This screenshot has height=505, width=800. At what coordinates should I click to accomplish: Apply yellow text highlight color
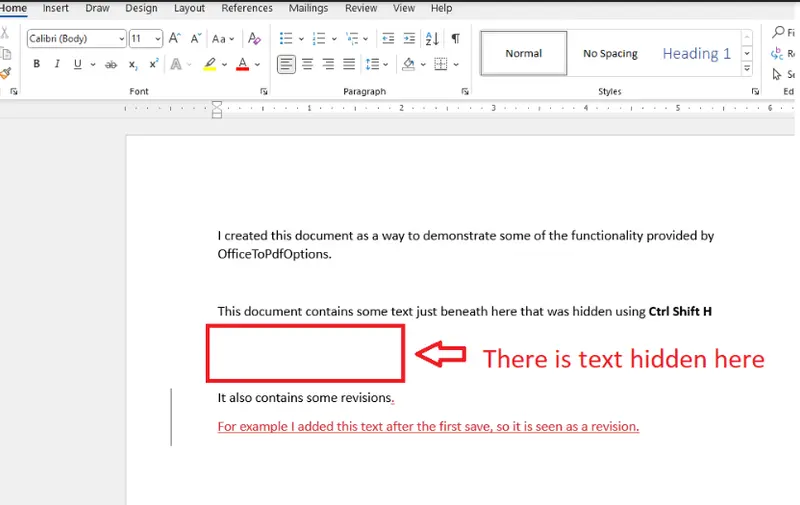210,64
